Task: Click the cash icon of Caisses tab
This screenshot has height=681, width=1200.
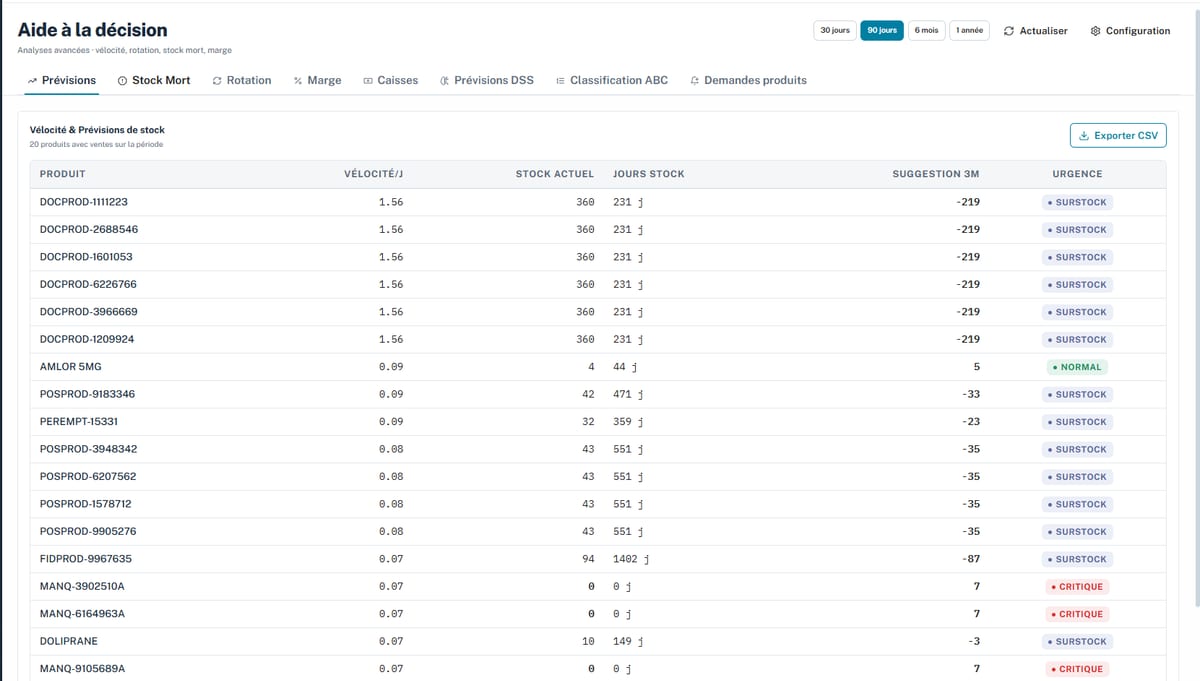Action: click(367, 80)
